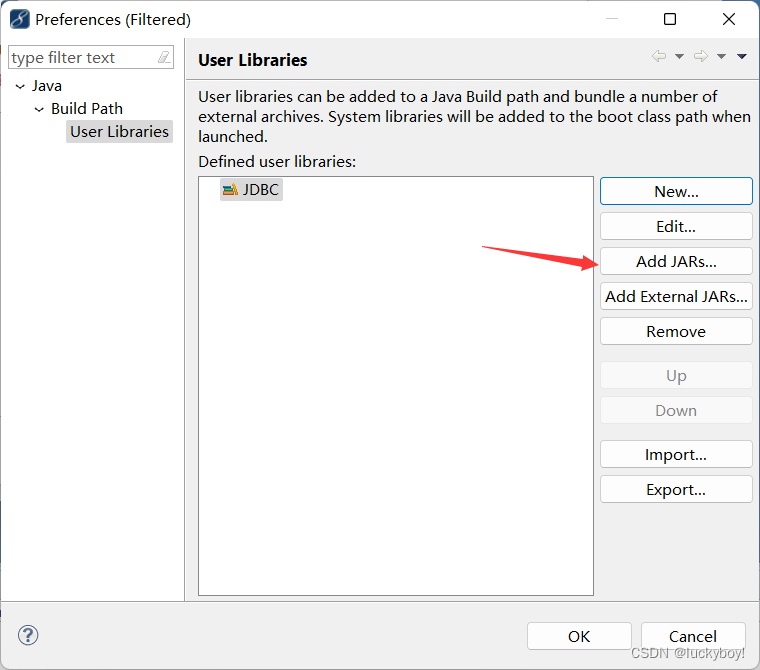Image resolution: width=760 pixels, height=670 pixels.
Task: Confirm the dialog with OK
Action: [x=579, y=636]
